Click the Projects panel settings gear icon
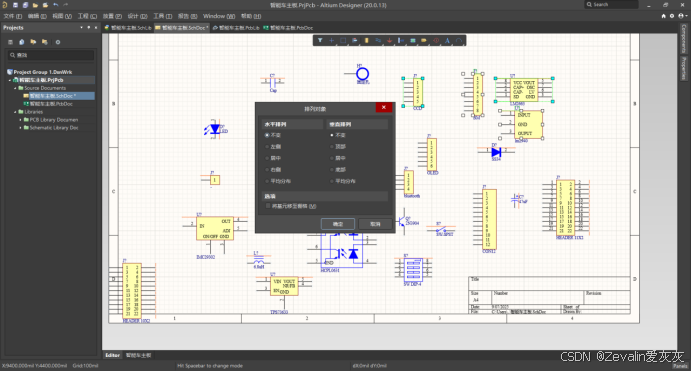Screen dimensions: 692x371 tap(58, 42)
